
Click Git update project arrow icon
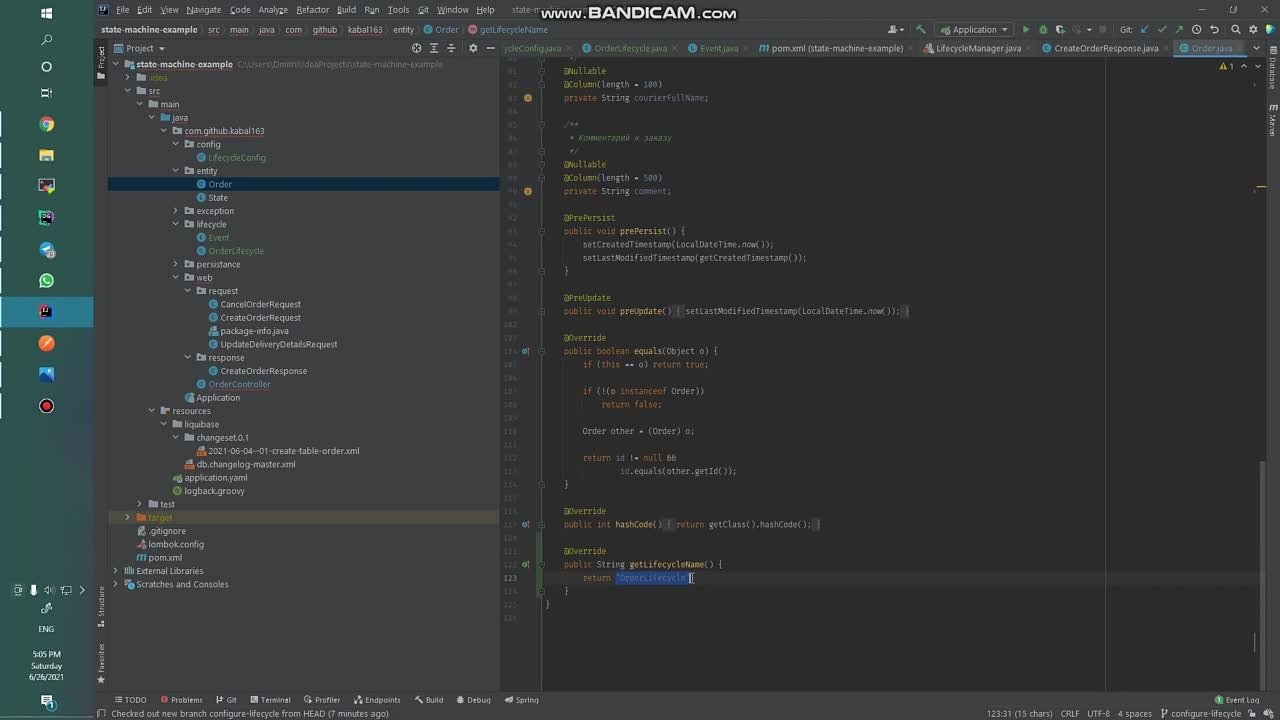[x=1145, y=30]
